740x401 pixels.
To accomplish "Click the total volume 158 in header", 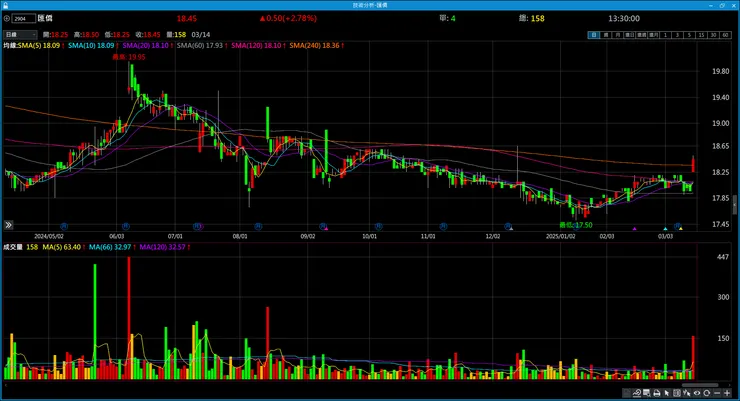I will point(538,18).
